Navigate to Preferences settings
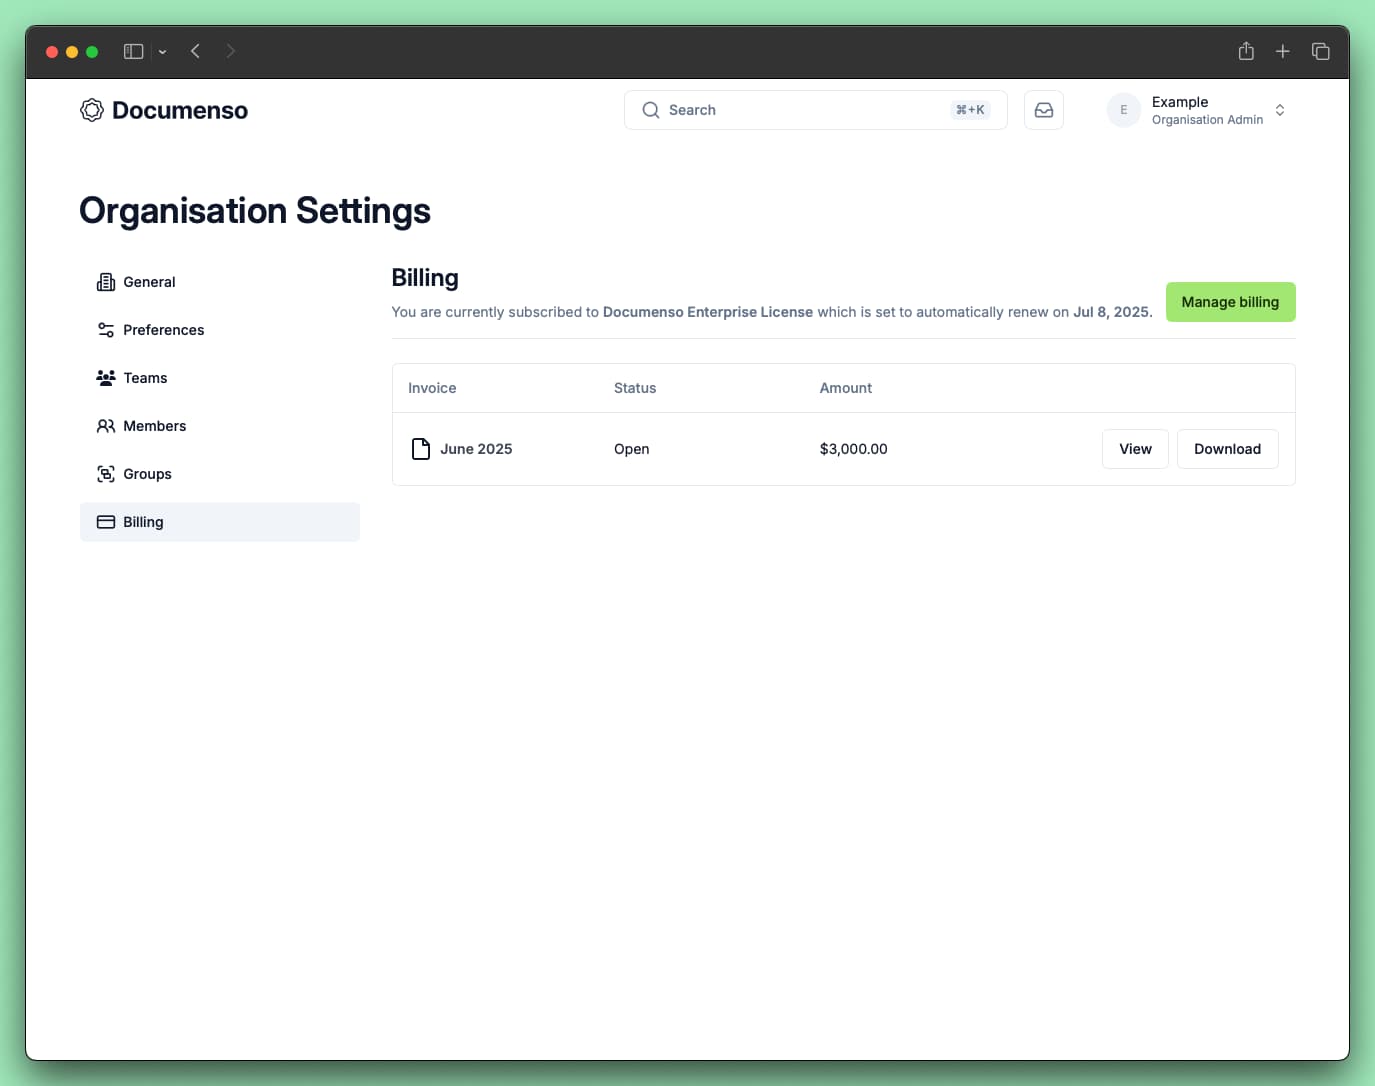The image size is (1375, 1086). 163,330
